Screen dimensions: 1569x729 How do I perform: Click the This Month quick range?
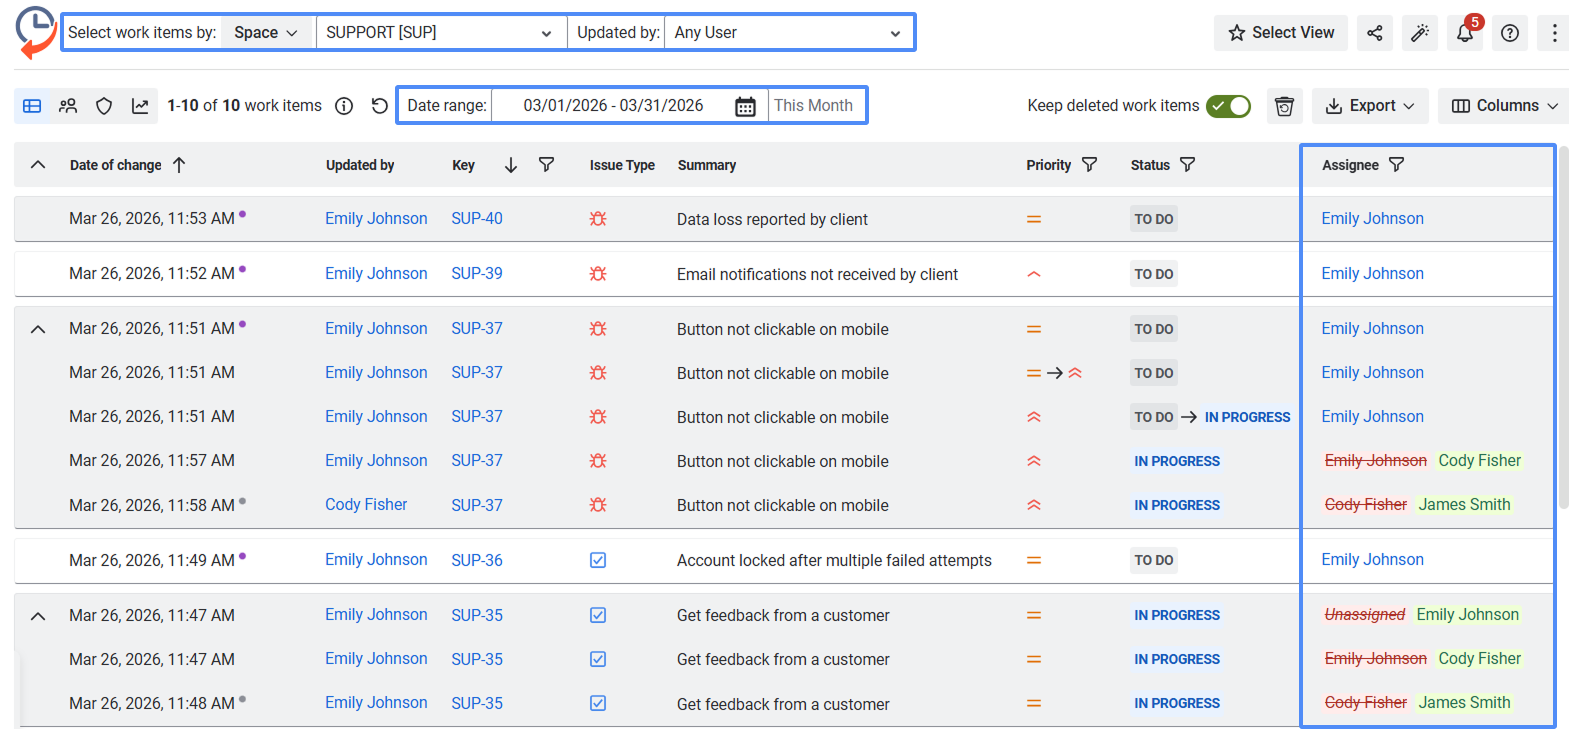(x=814, y=106)
